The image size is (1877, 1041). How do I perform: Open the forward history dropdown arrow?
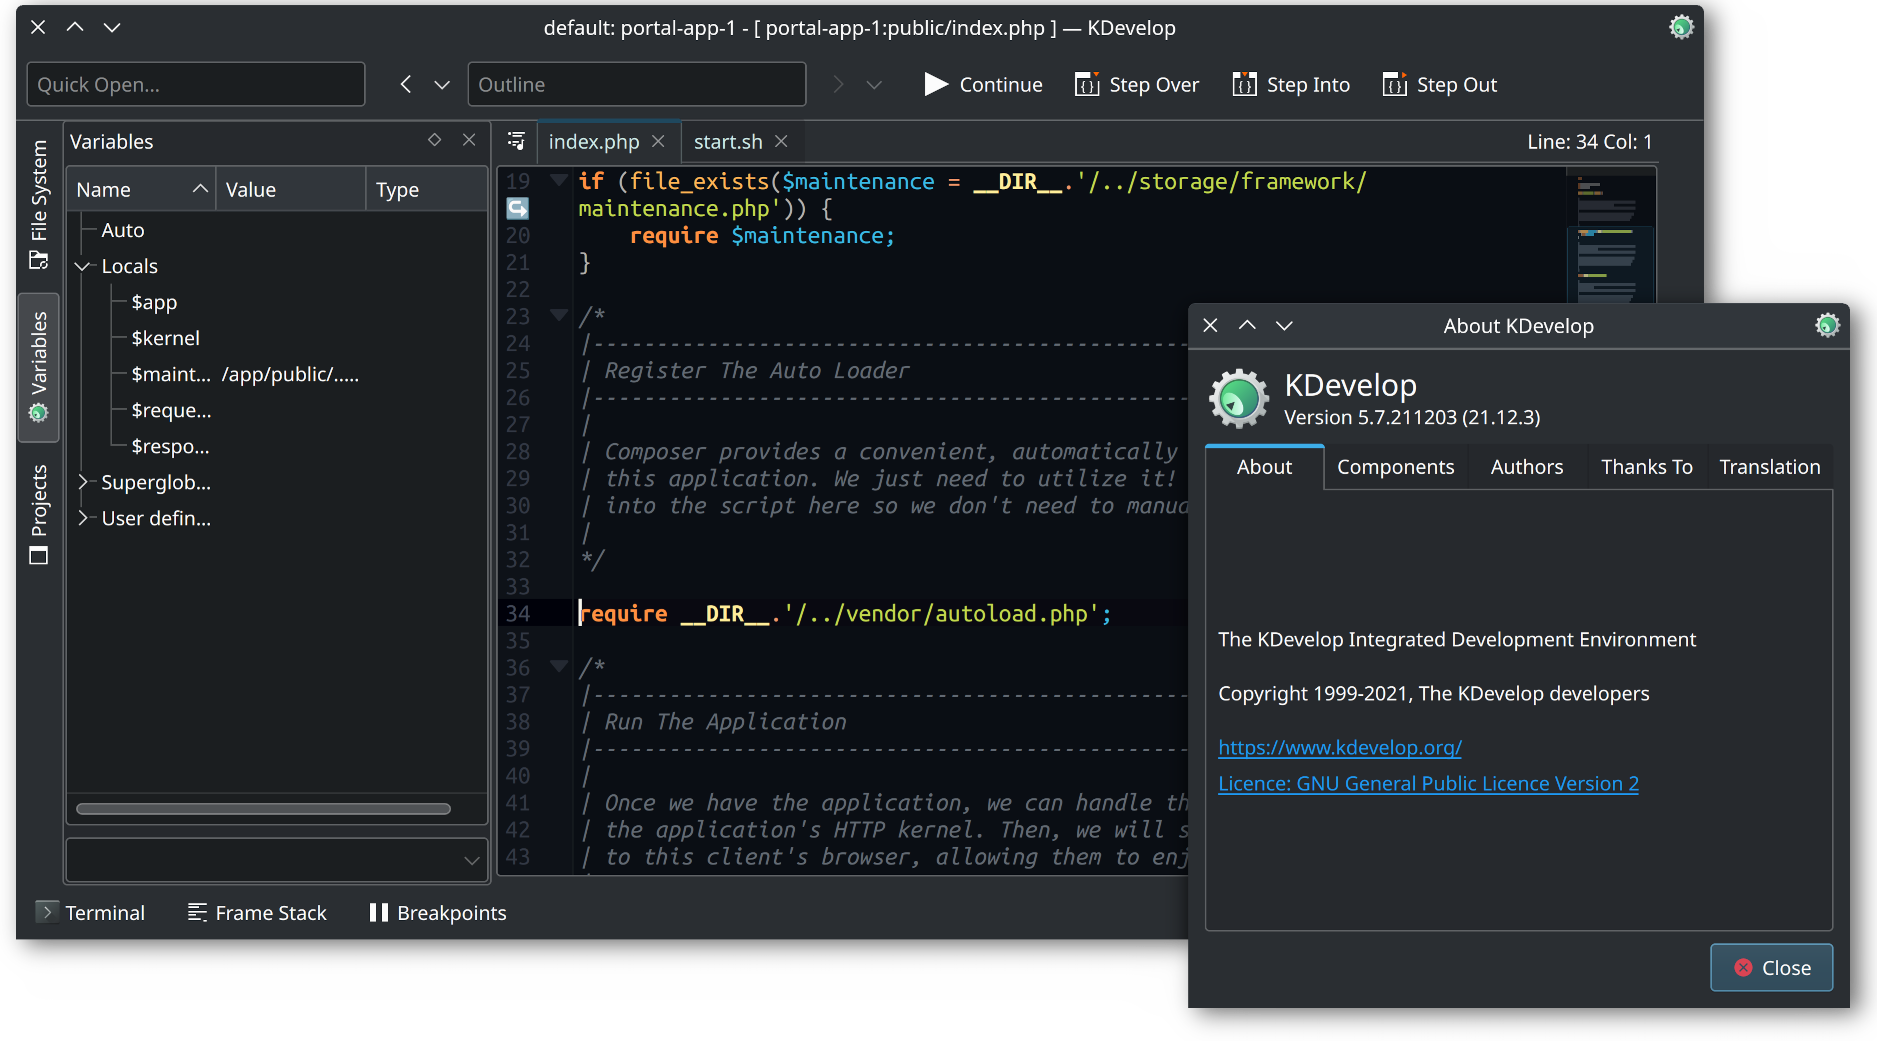coord(874,85)
